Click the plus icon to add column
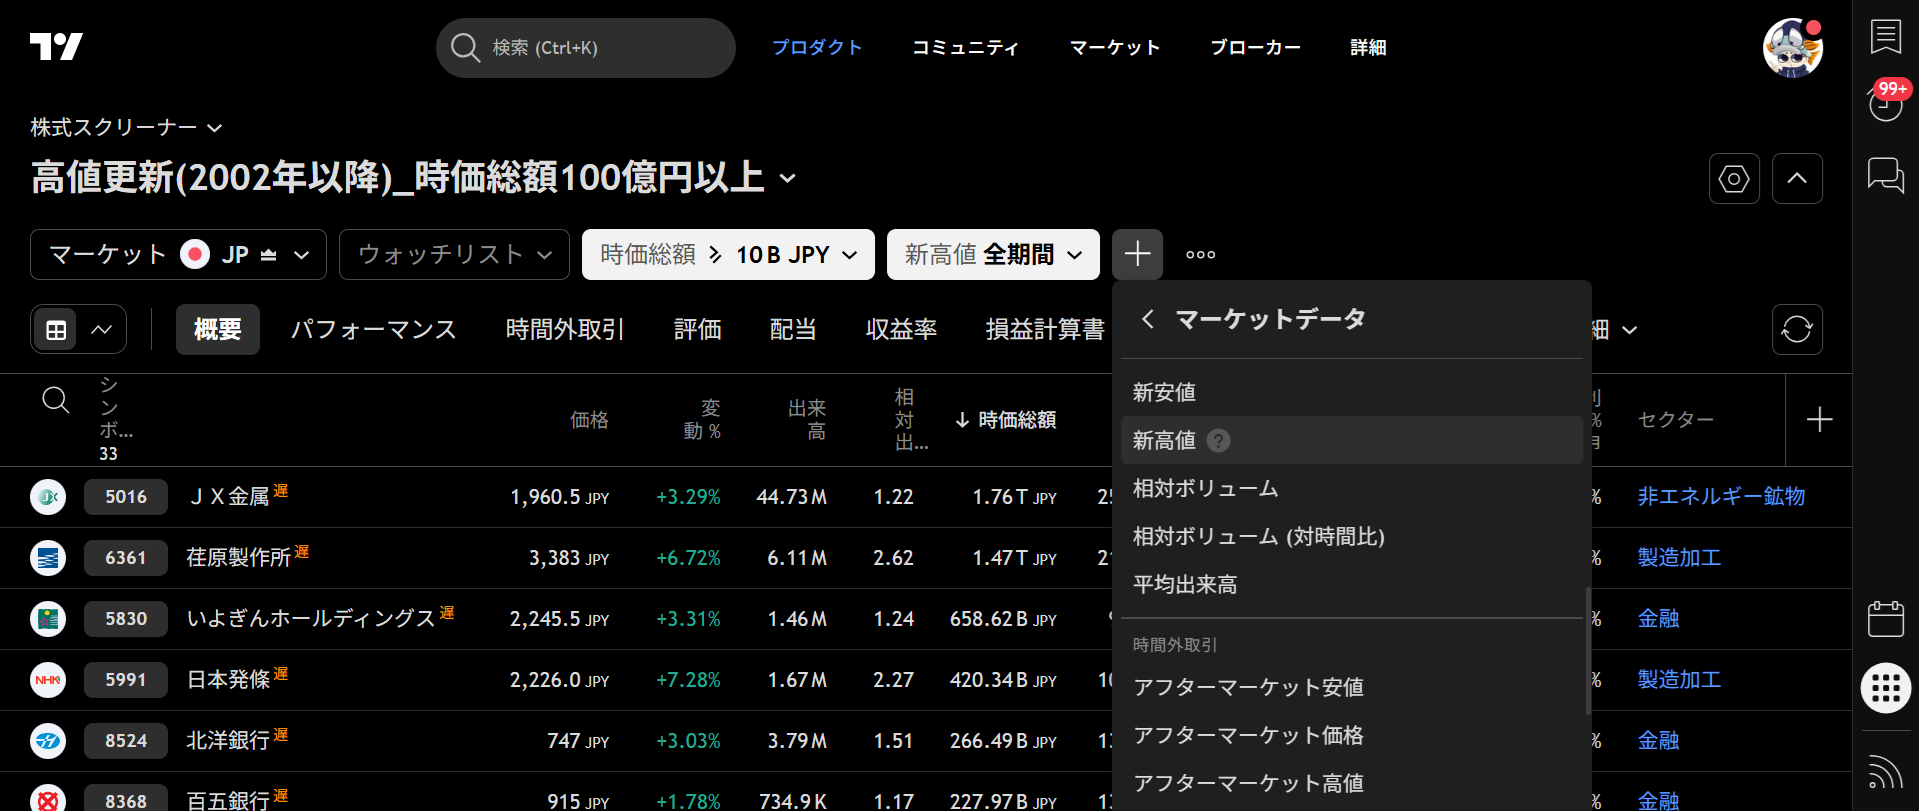 coord(1819,420)
